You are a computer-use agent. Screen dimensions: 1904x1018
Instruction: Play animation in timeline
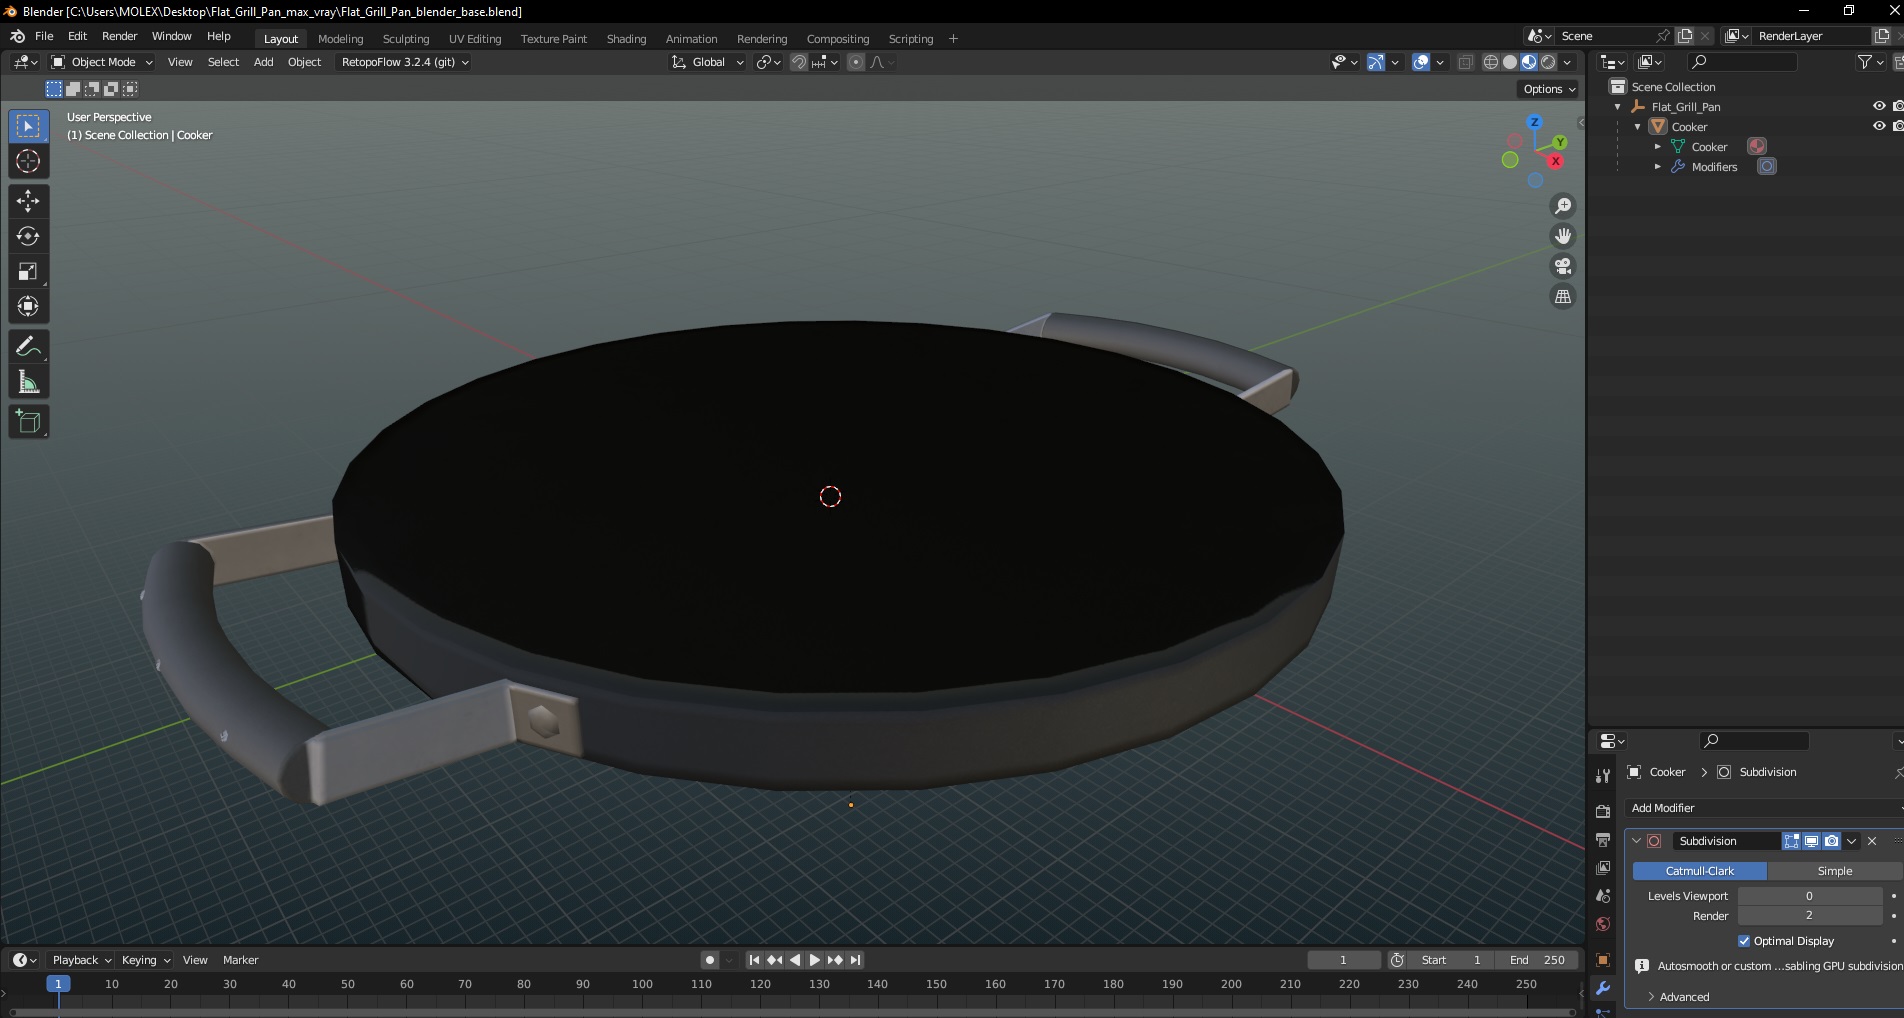(814, 960)
